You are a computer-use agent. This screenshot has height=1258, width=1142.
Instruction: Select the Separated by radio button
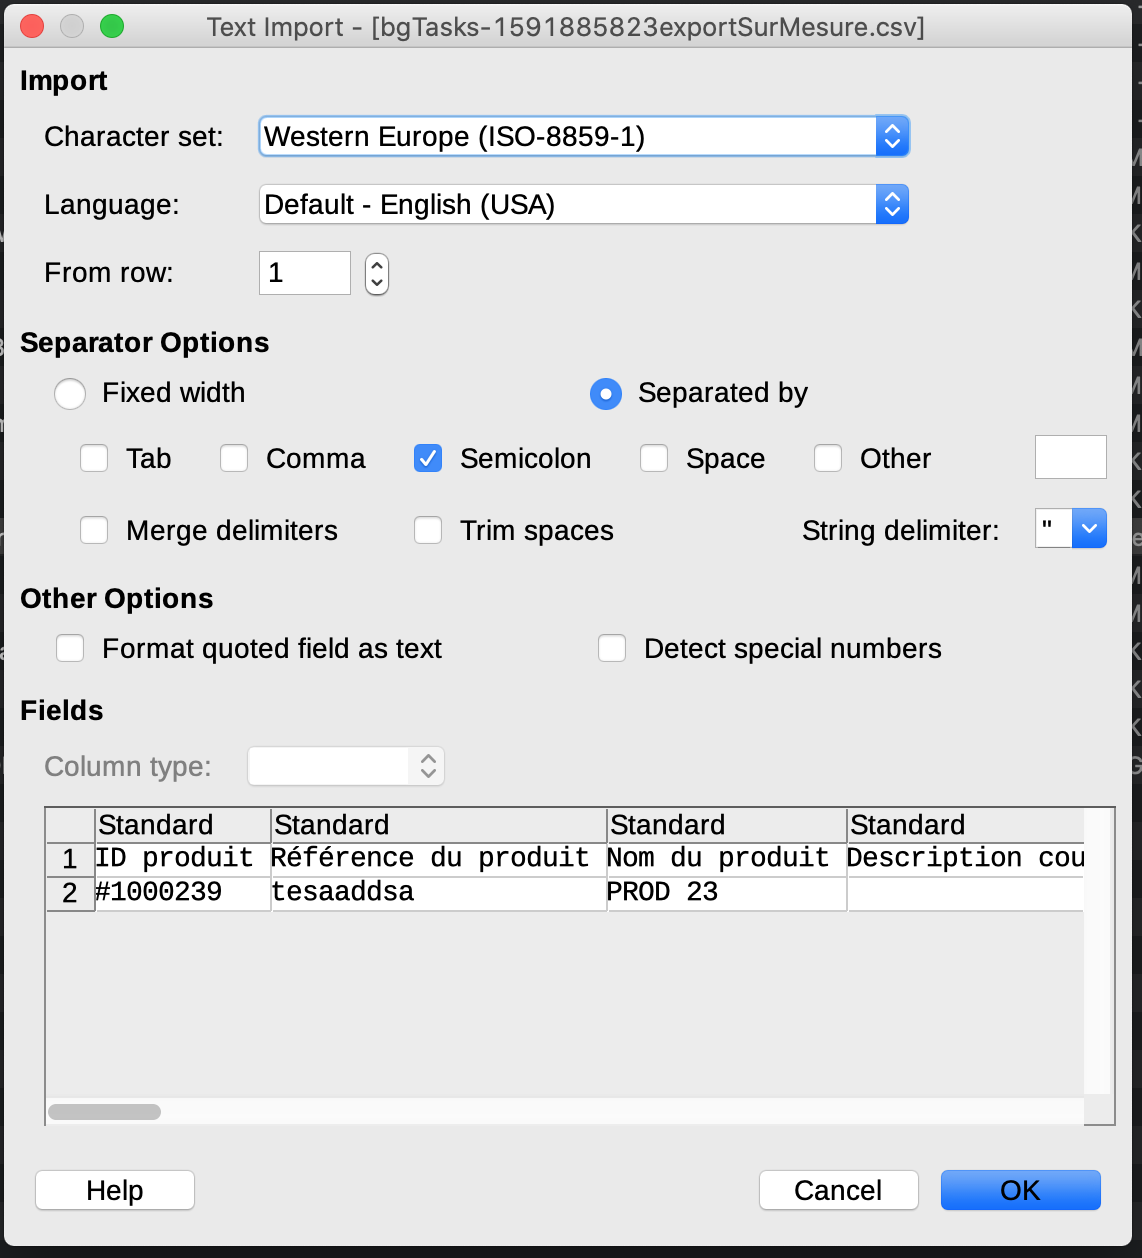pyautogui.click(x=606, y=394)
